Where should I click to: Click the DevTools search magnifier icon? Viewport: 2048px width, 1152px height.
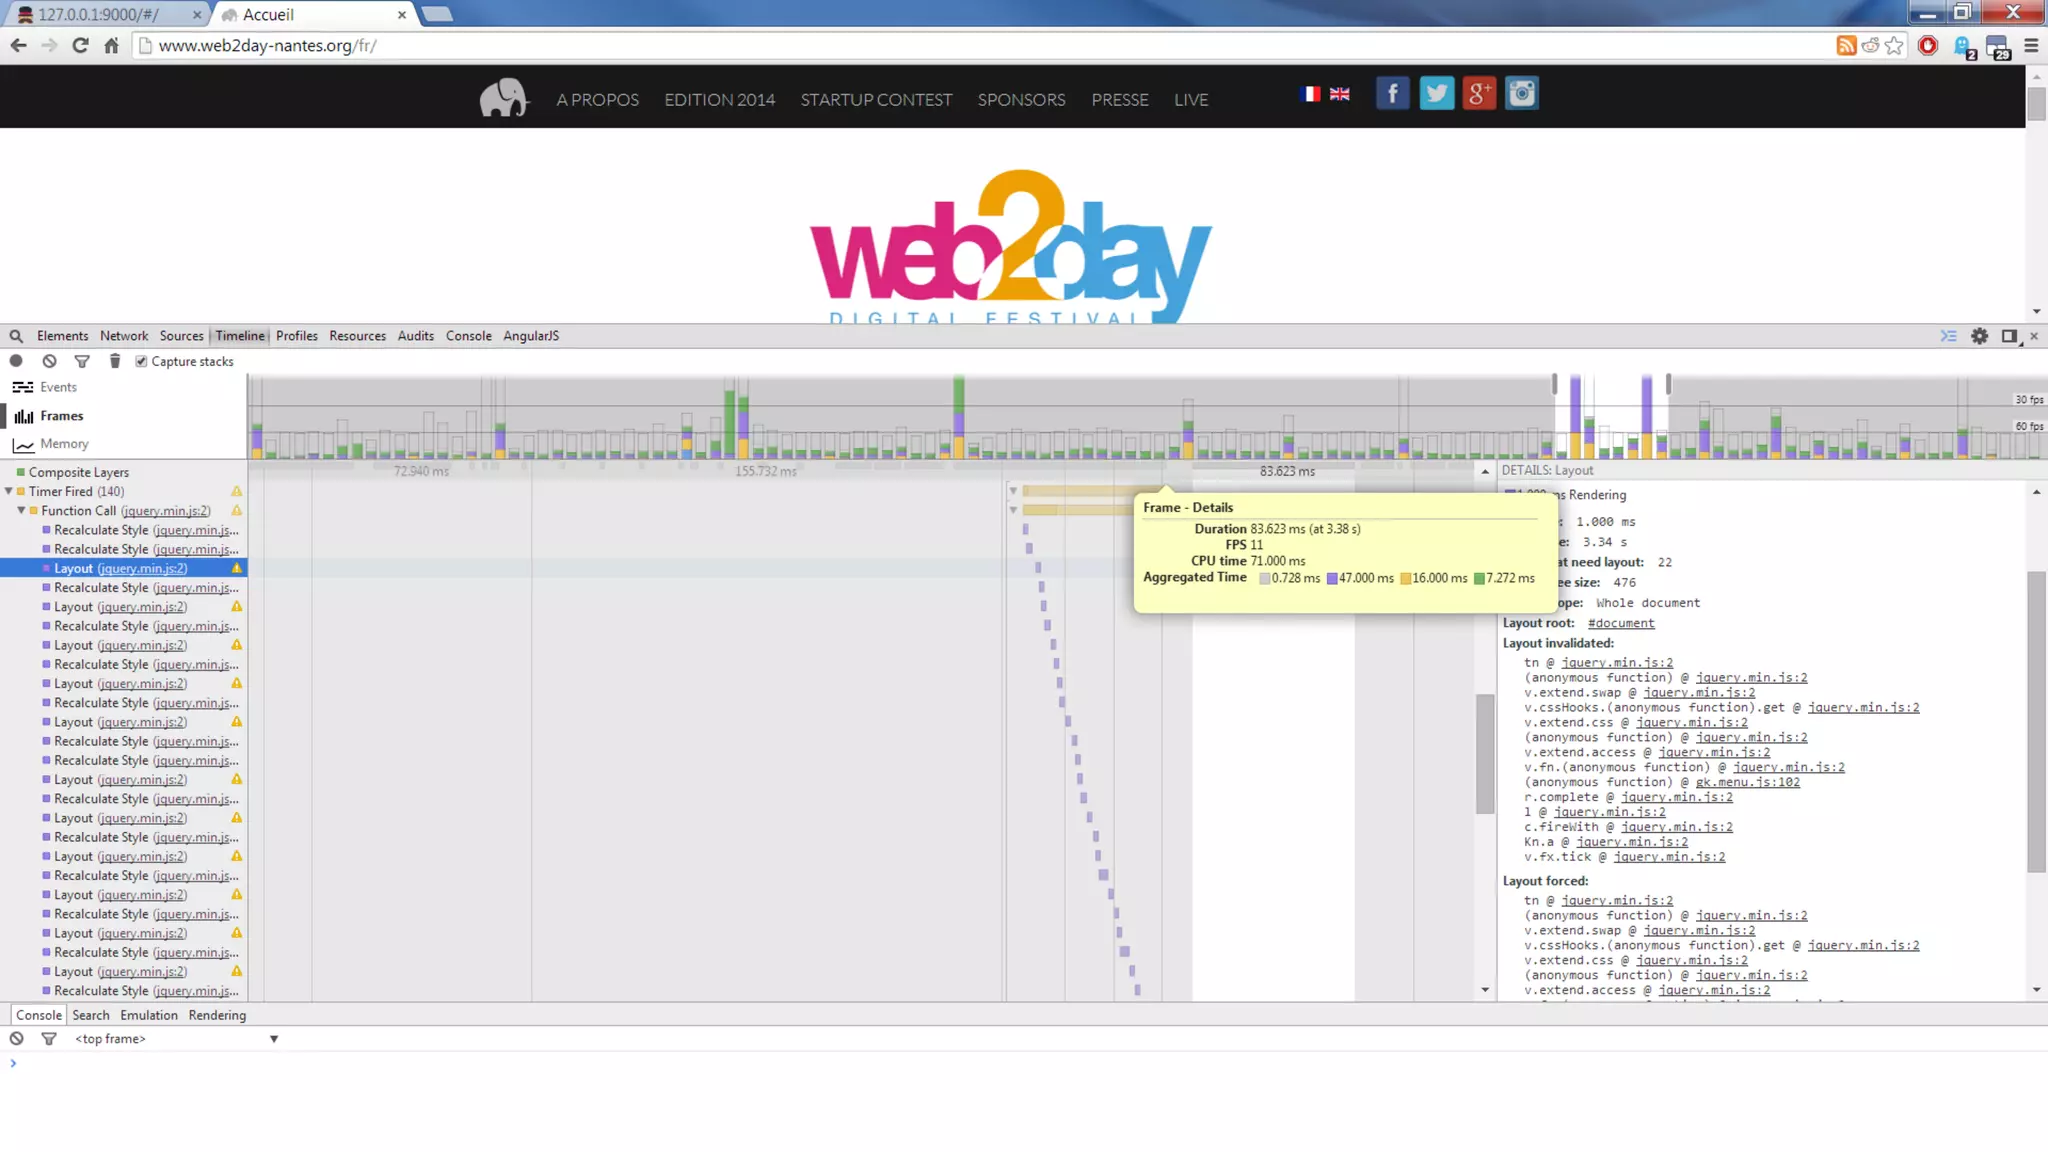point(16,336)
